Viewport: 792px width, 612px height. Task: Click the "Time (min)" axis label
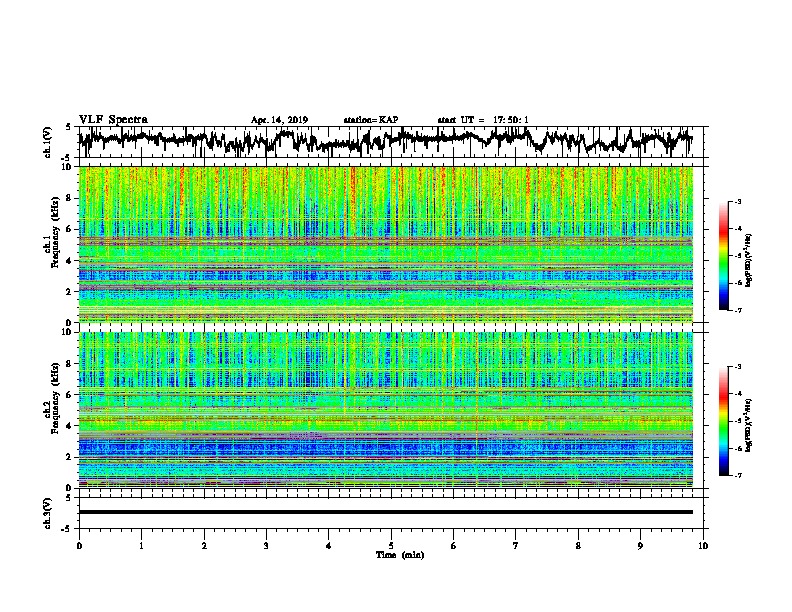[x=400, y=555]
